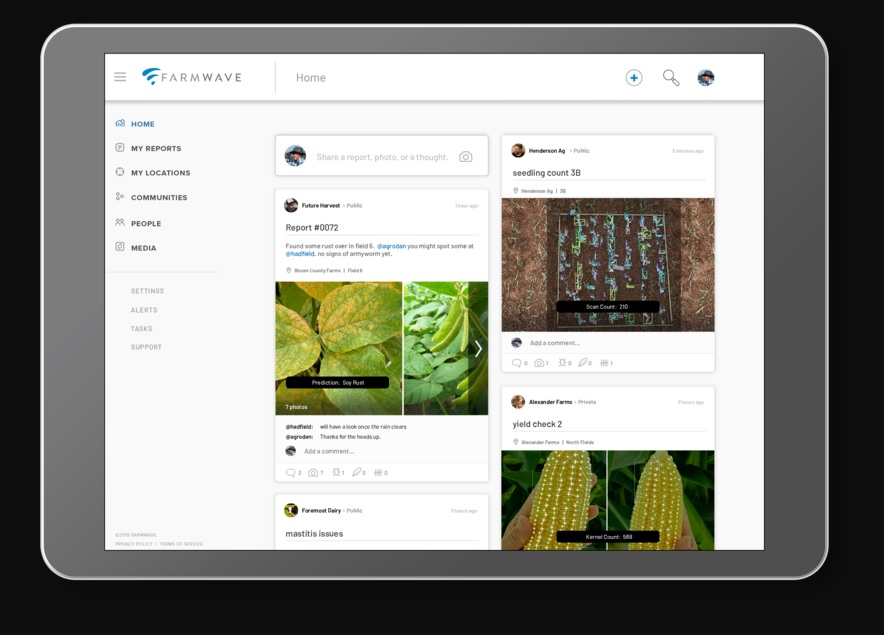Open the Media section in sidebar
This screenshot has width=884, height=635.
tap(143, 248)
